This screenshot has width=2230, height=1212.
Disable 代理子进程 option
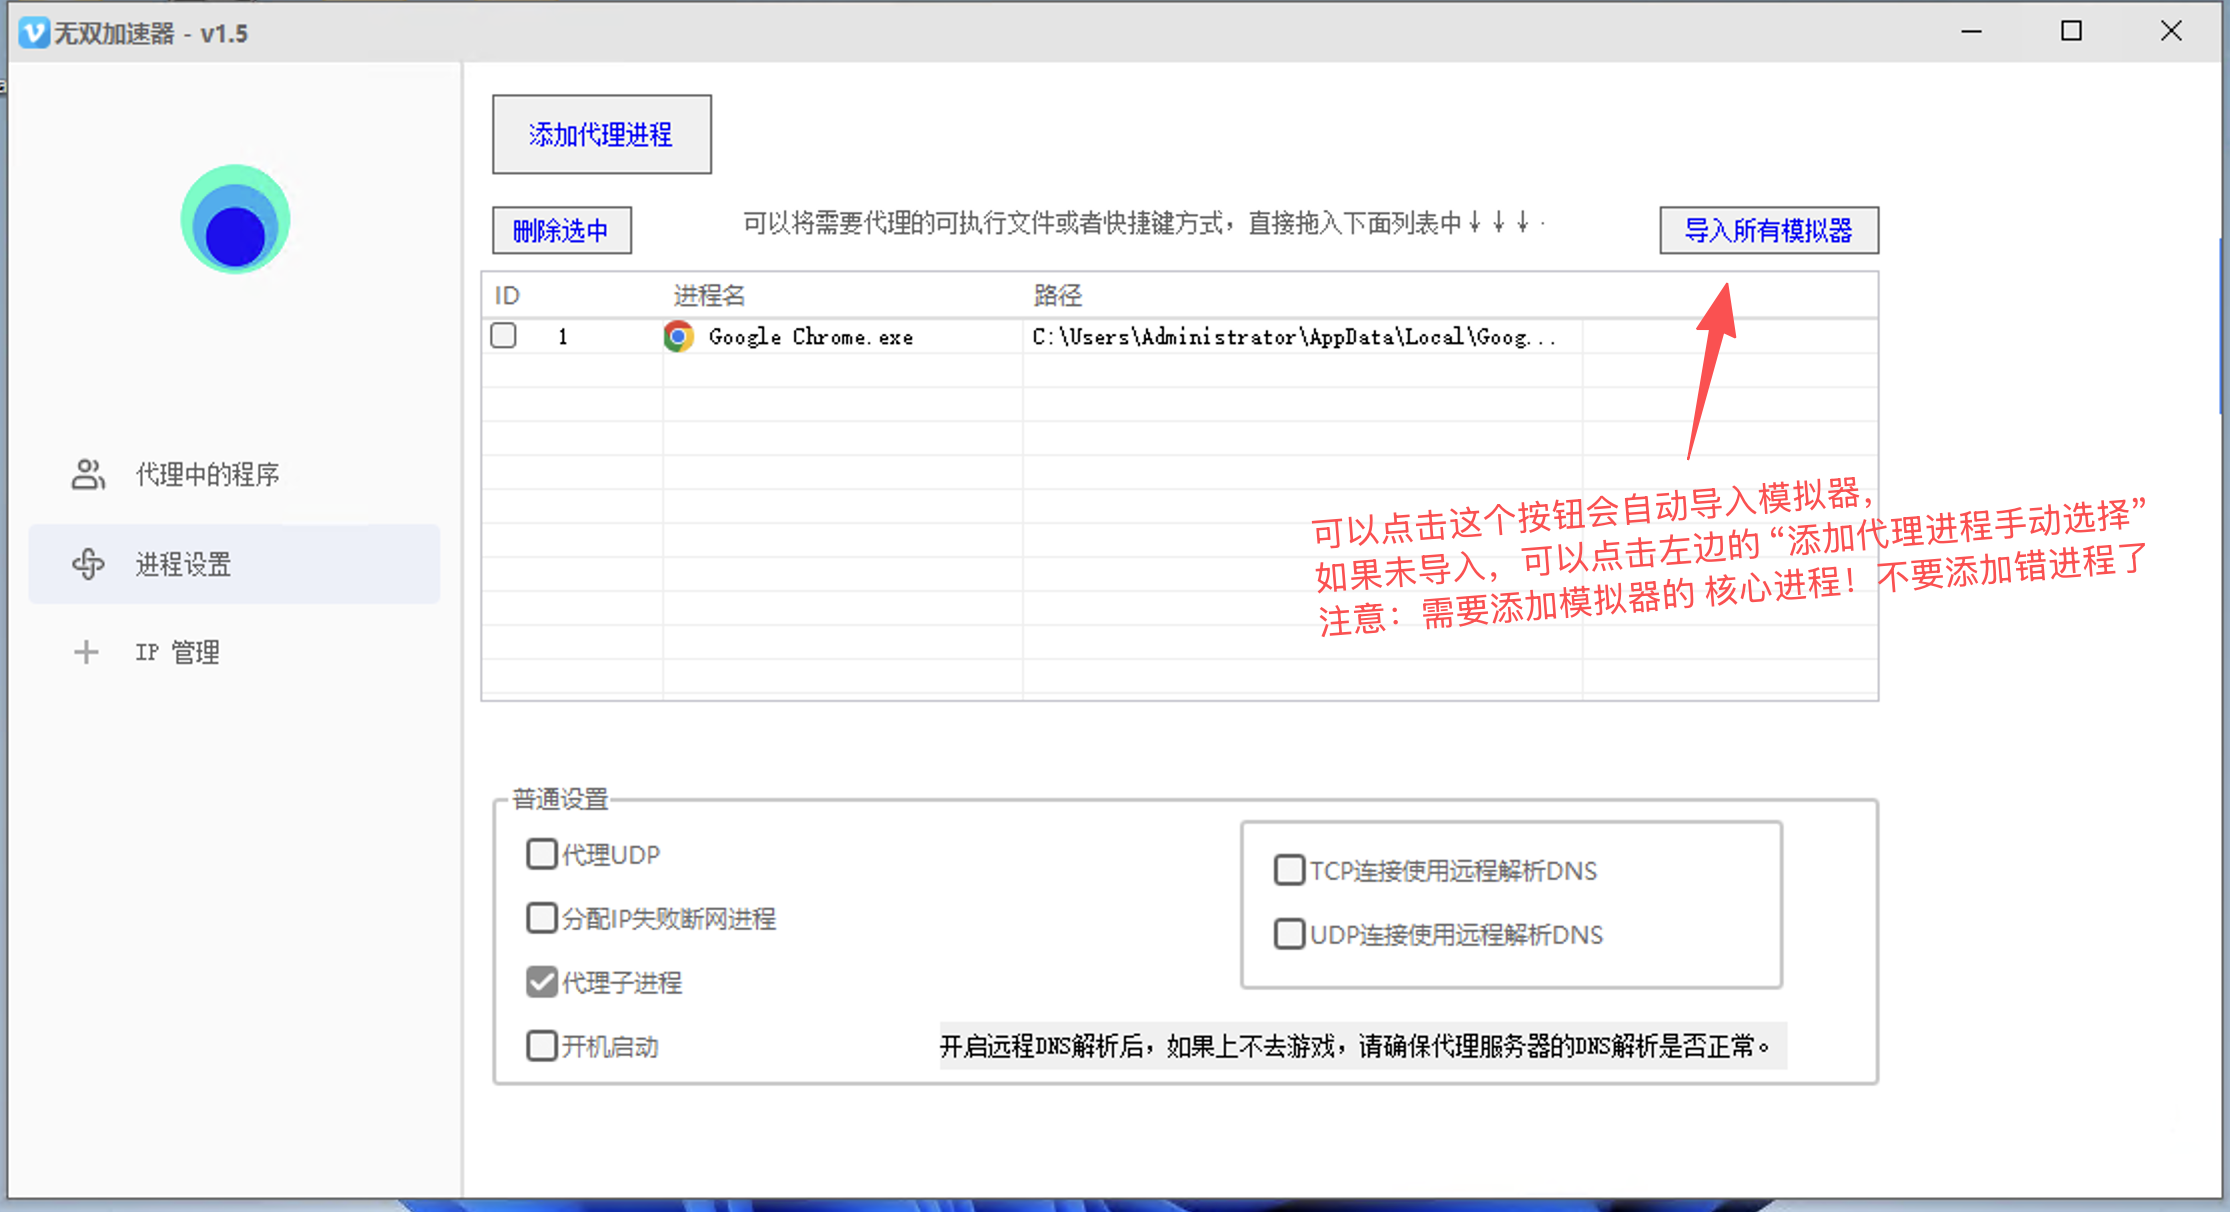[541, 982]
